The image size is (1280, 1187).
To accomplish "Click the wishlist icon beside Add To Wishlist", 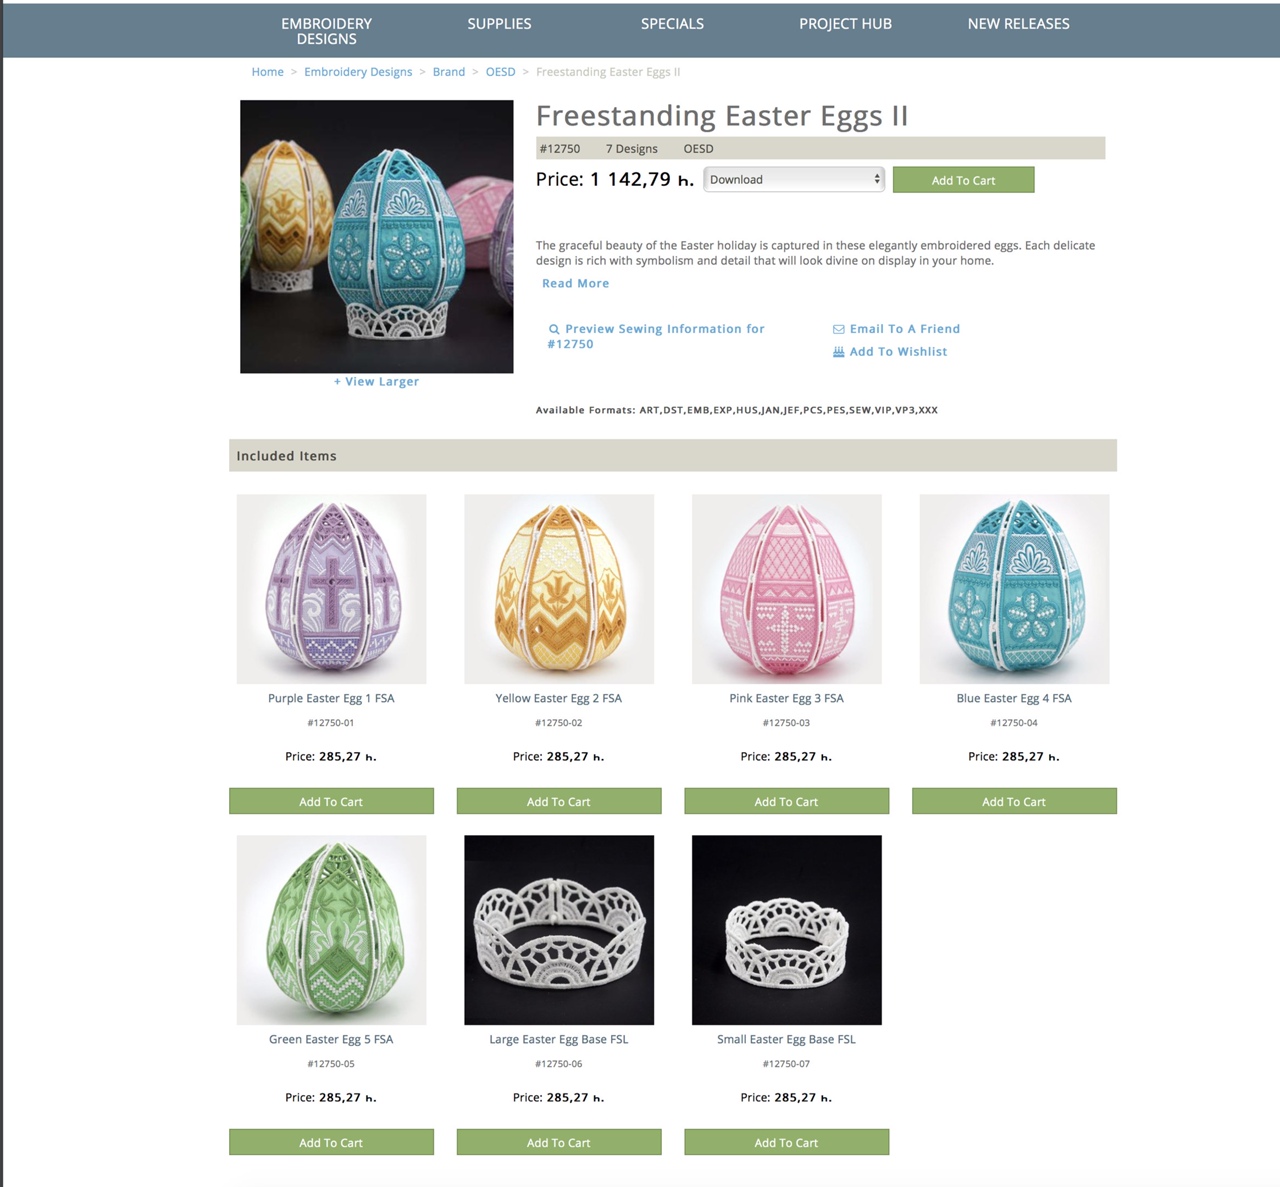I will pyautogui.click(x=838, y=352).
